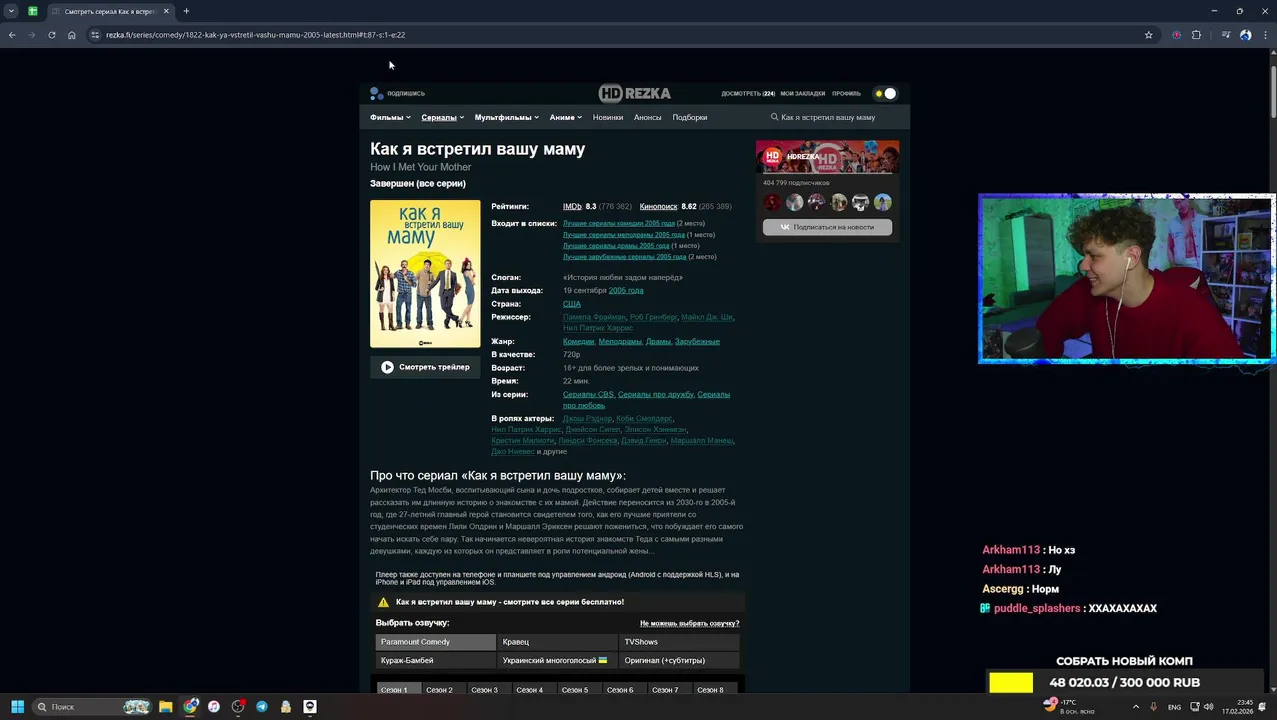The width and height of the screenshot is (1277, 720).
Task: Select Оригинал (+субтитры) voiceover
Action: (679, 660)
